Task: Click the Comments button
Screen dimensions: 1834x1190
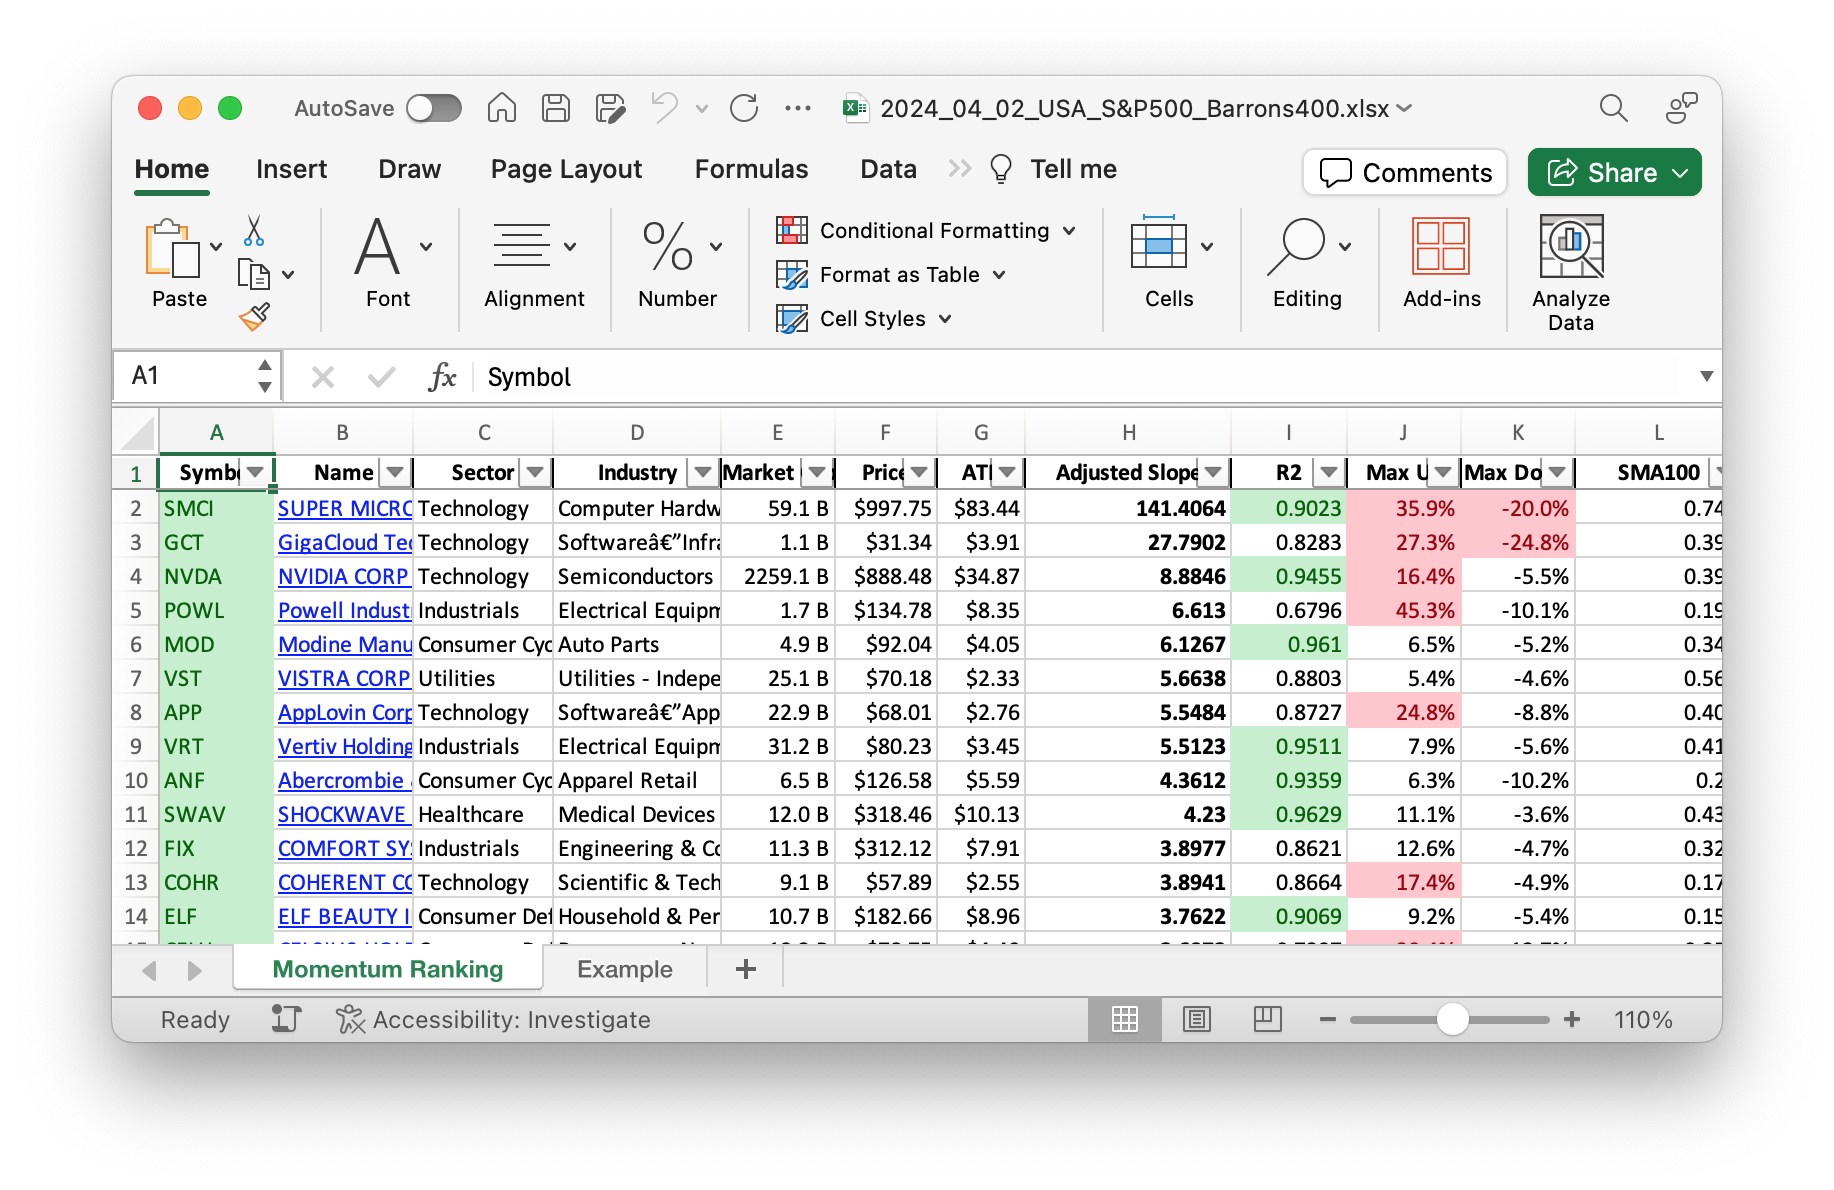Action: coord(1405,173)
